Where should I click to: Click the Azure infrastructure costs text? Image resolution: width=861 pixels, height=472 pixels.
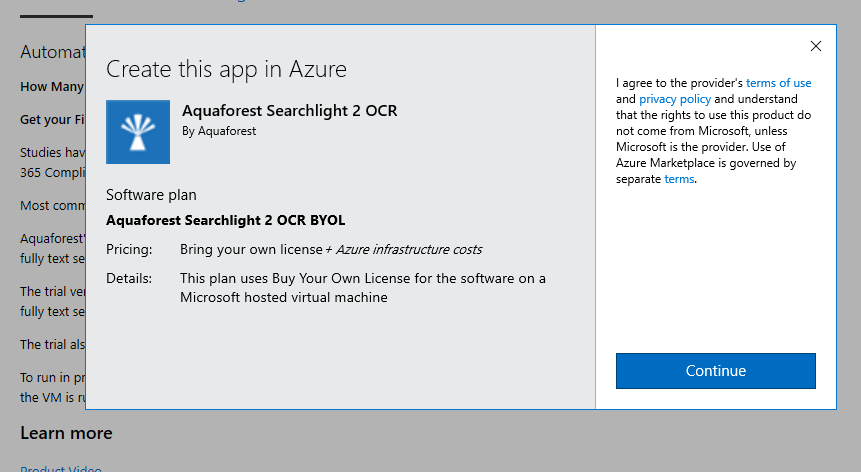[409, 249]
